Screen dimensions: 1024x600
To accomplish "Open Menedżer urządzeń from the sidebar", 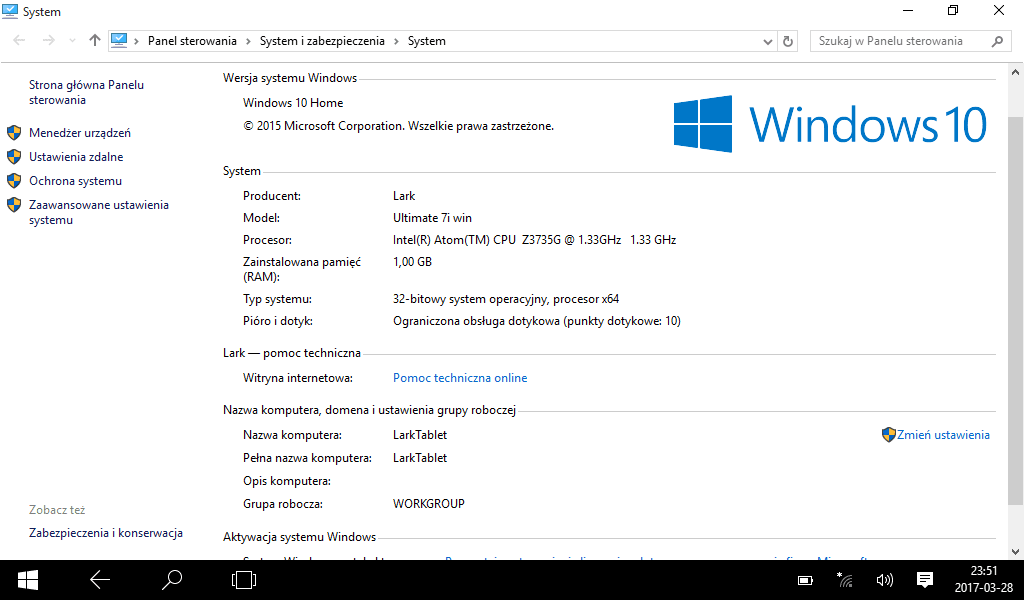I will [x=80, y=133].
